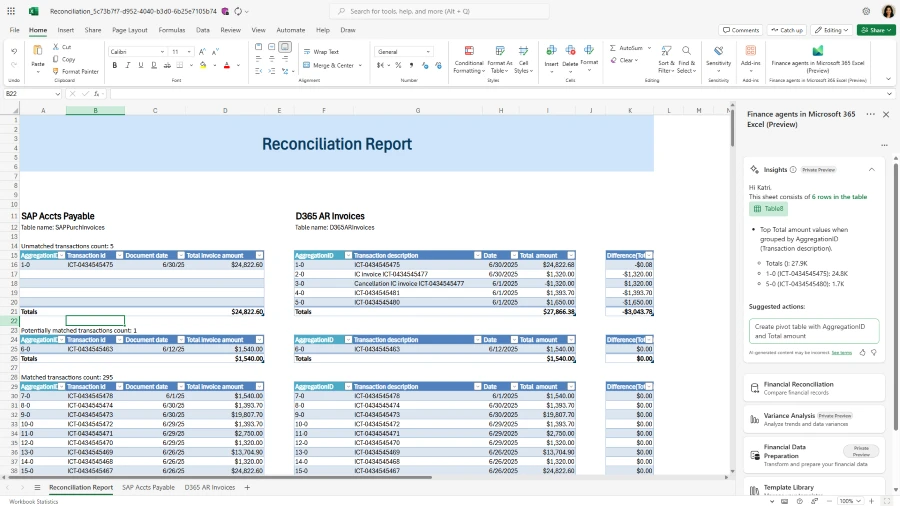900x506 pixels.
Task: Toggle Wrap Text for the cell
Action: click(x=320, y=51)
